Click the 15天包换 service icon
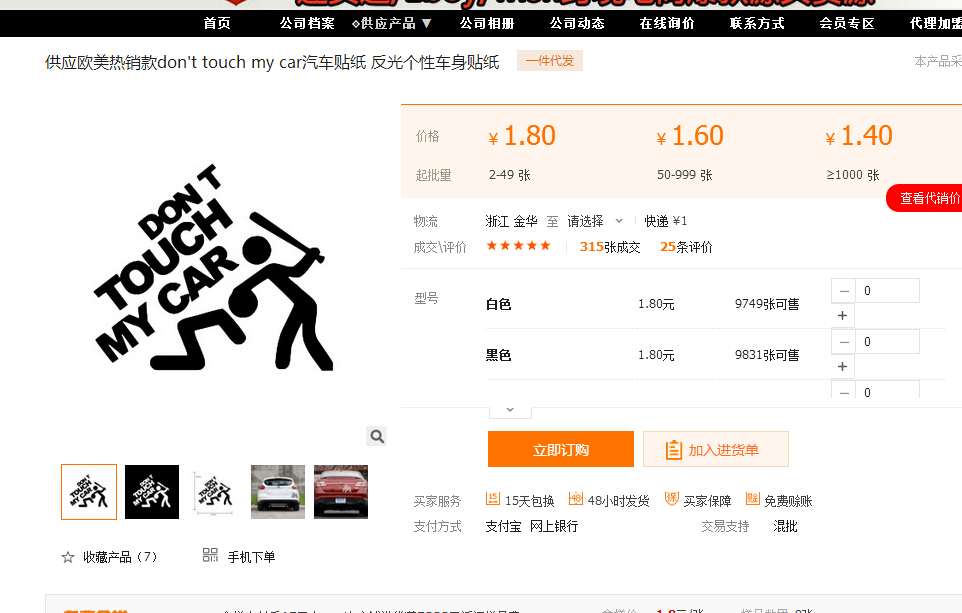This screenshot has width=962, height=613. click(x=493, y=499)
